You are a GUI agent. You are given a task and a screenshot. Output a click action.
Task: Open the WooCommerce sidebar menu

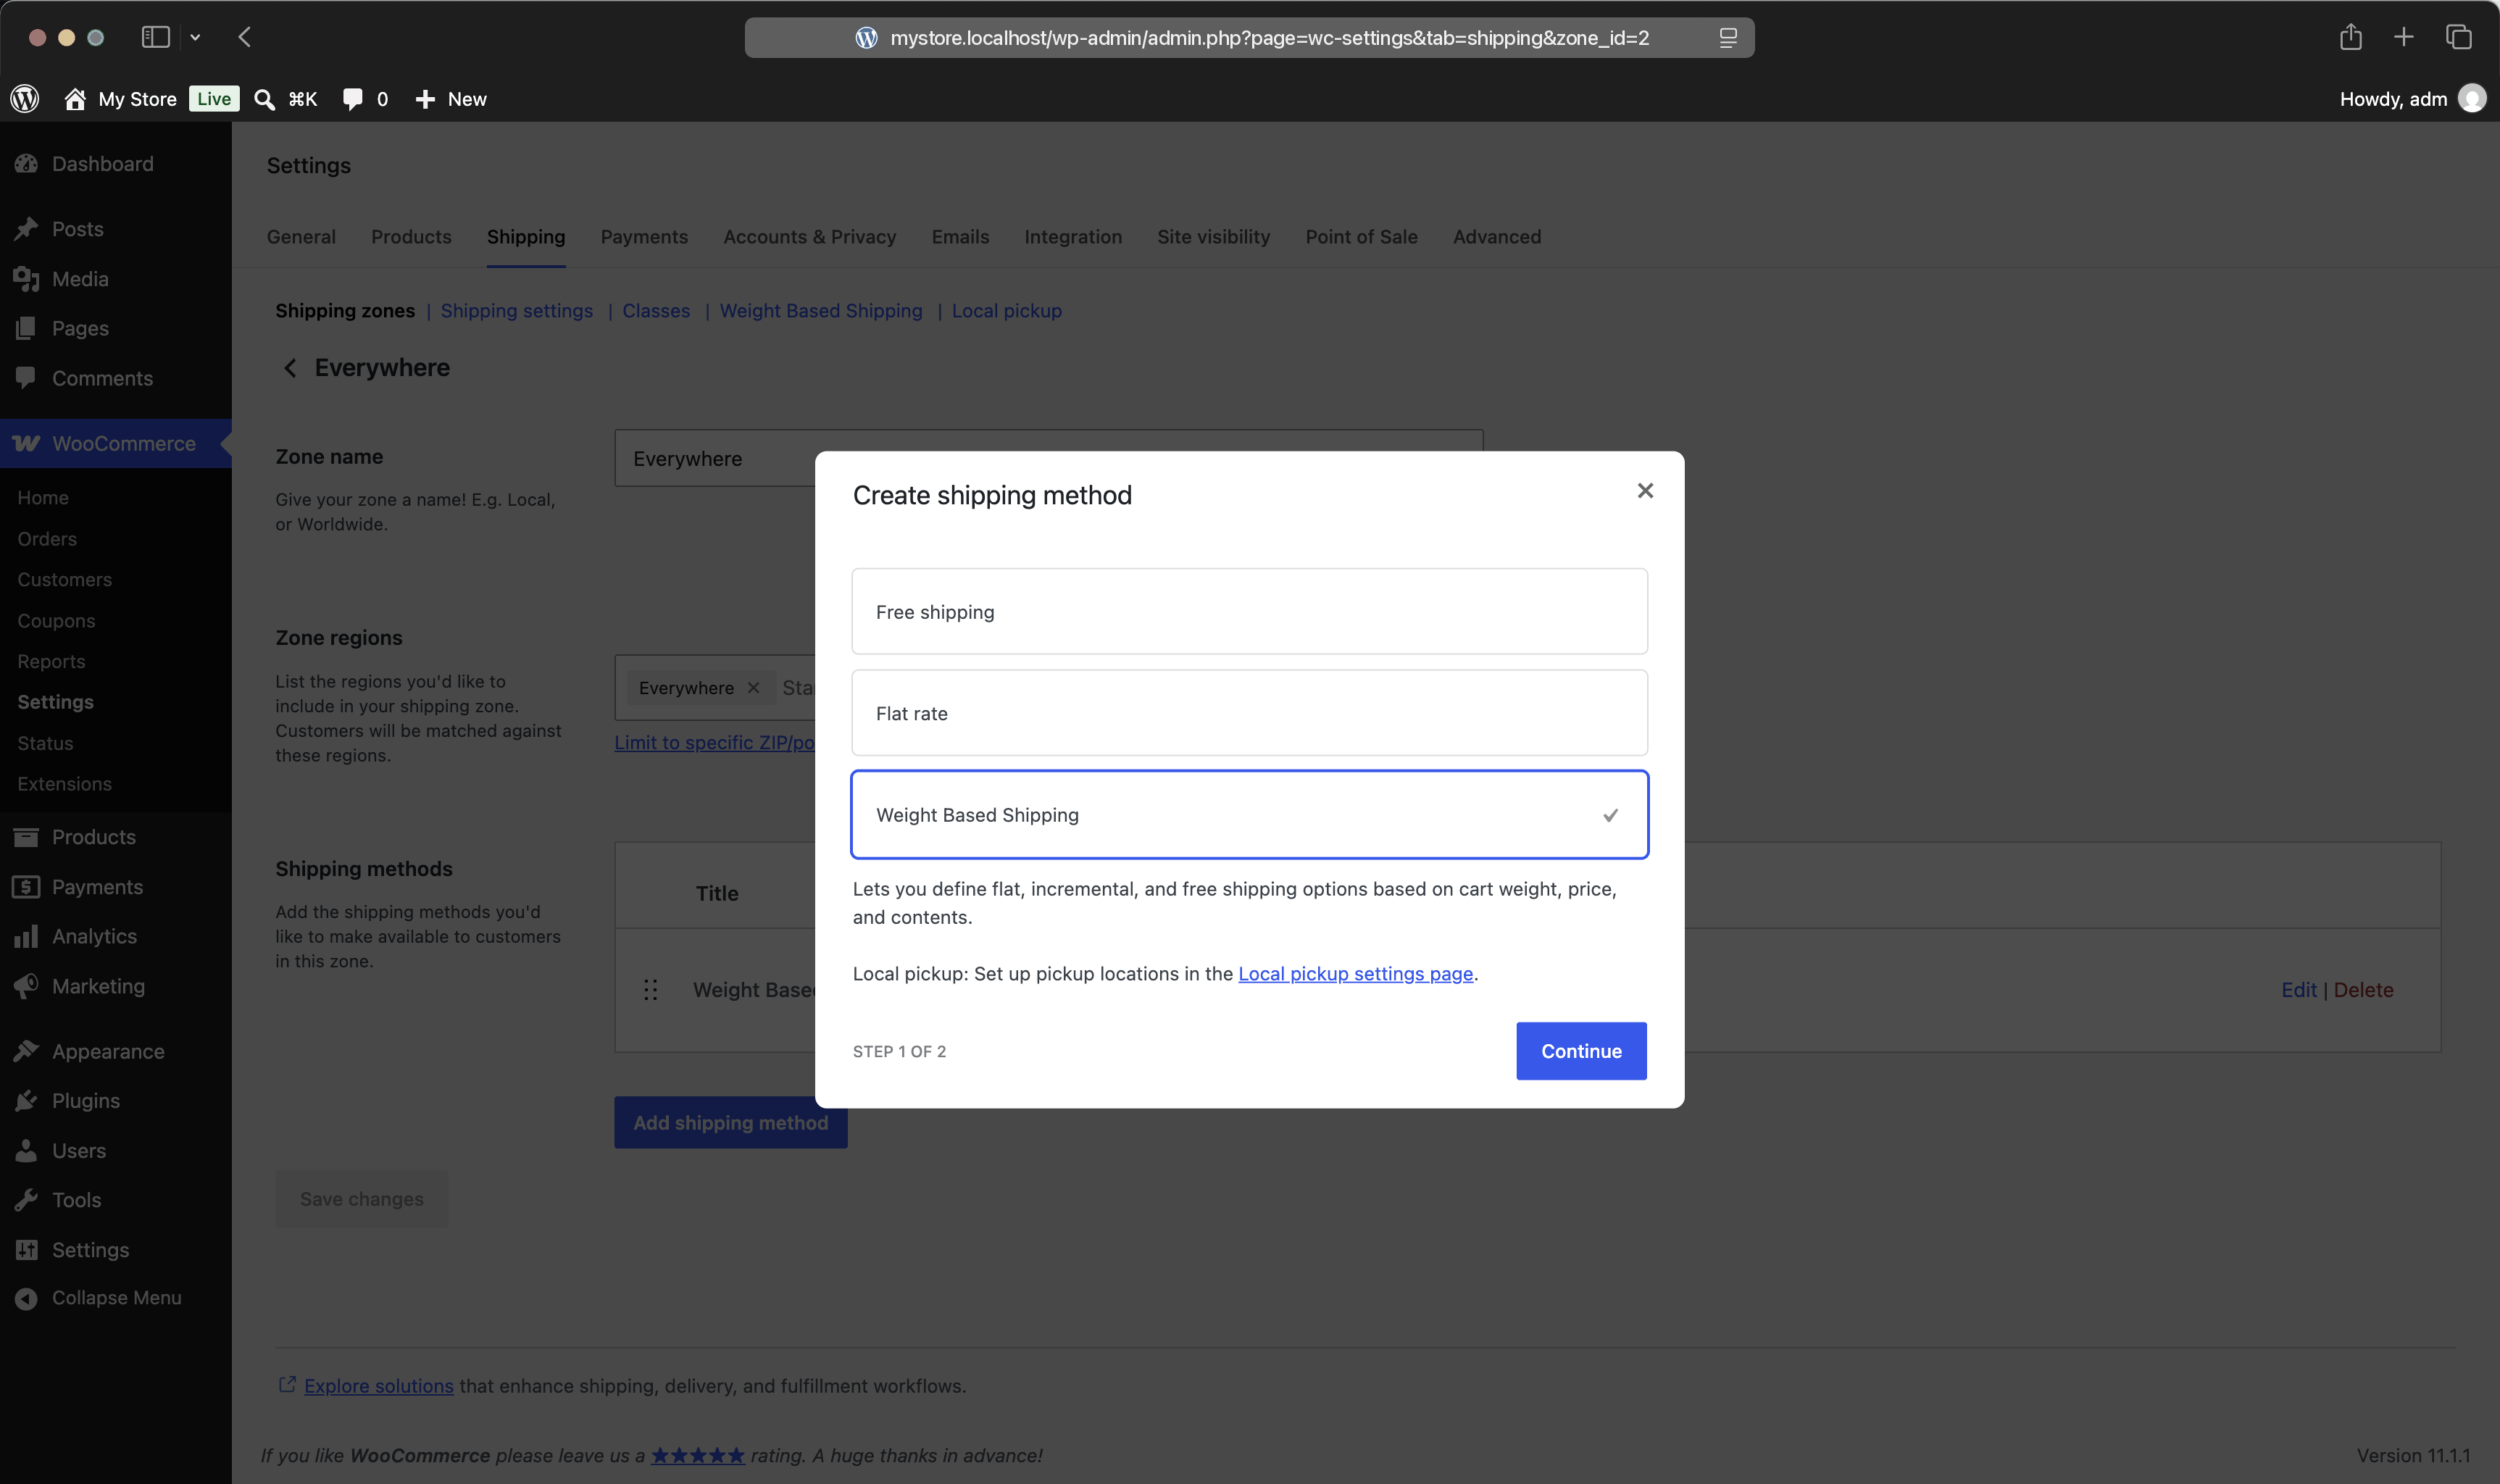[x=116, y=443]
